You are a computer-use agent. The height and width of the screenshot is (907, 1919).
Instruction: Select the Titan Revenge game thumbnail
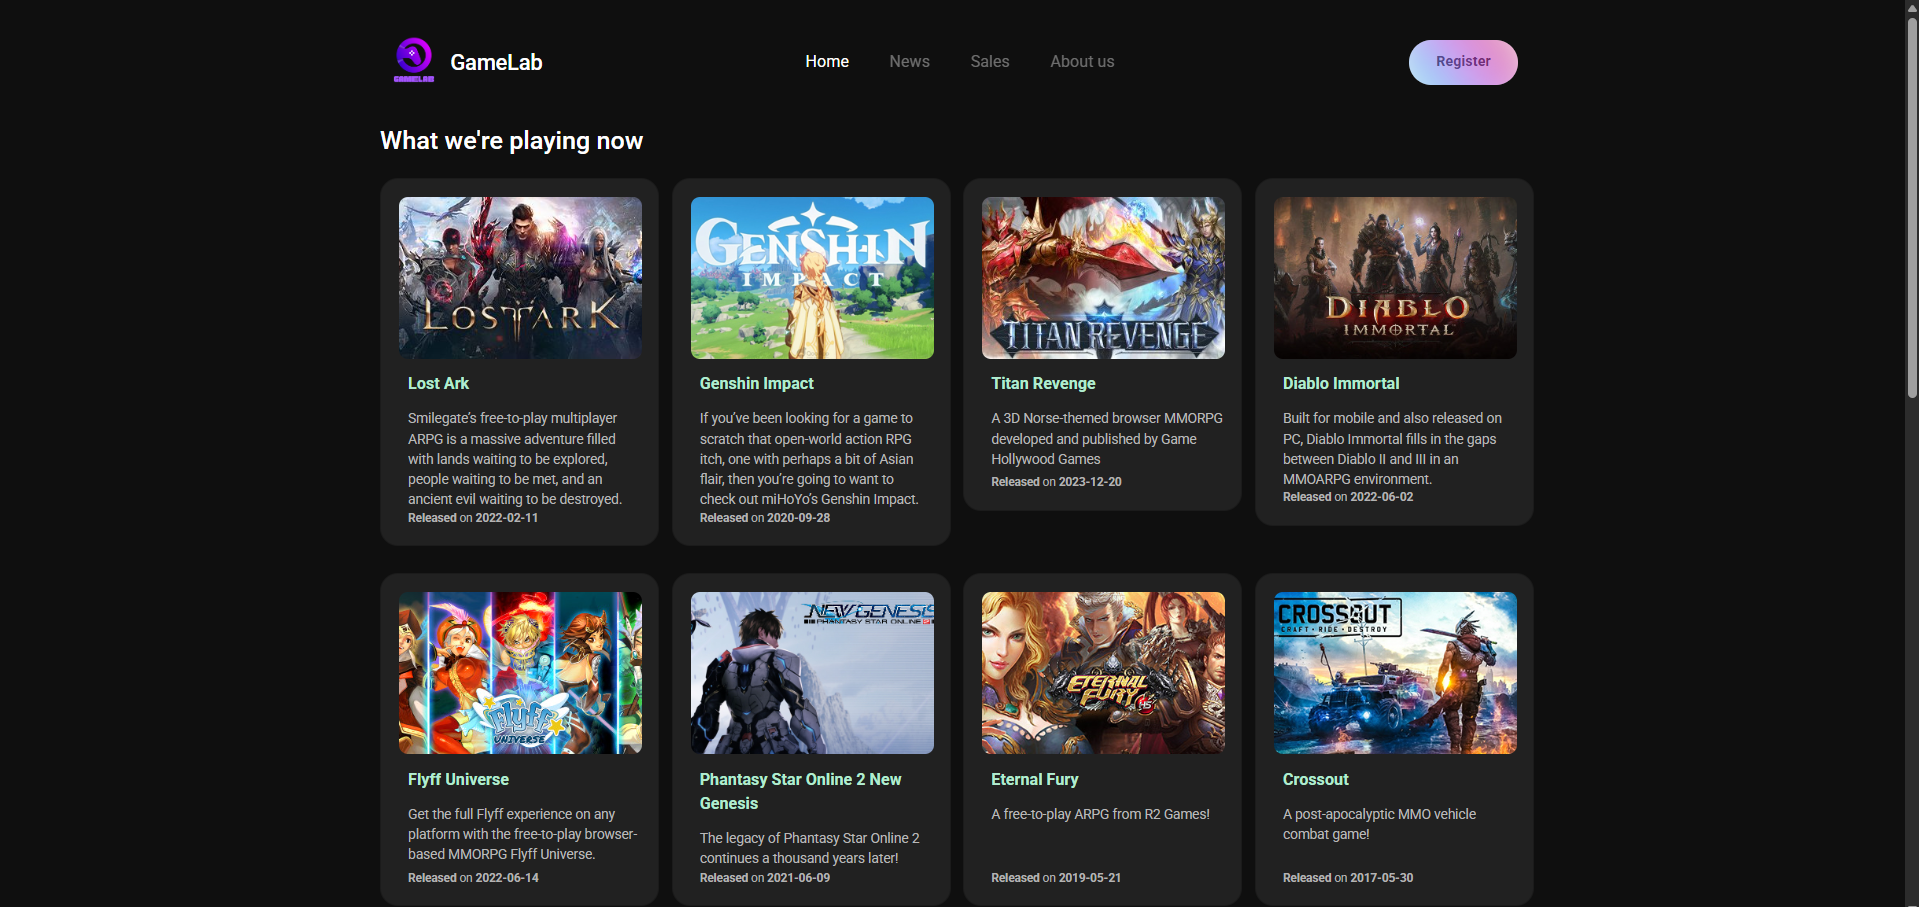(1103, 278)
